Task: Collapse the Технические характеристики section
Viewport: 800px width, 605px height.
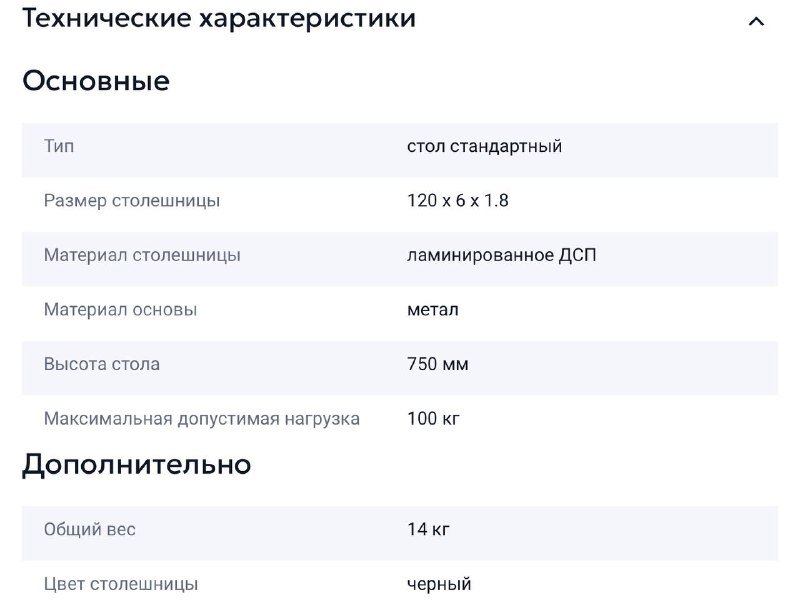Action: 220,18
